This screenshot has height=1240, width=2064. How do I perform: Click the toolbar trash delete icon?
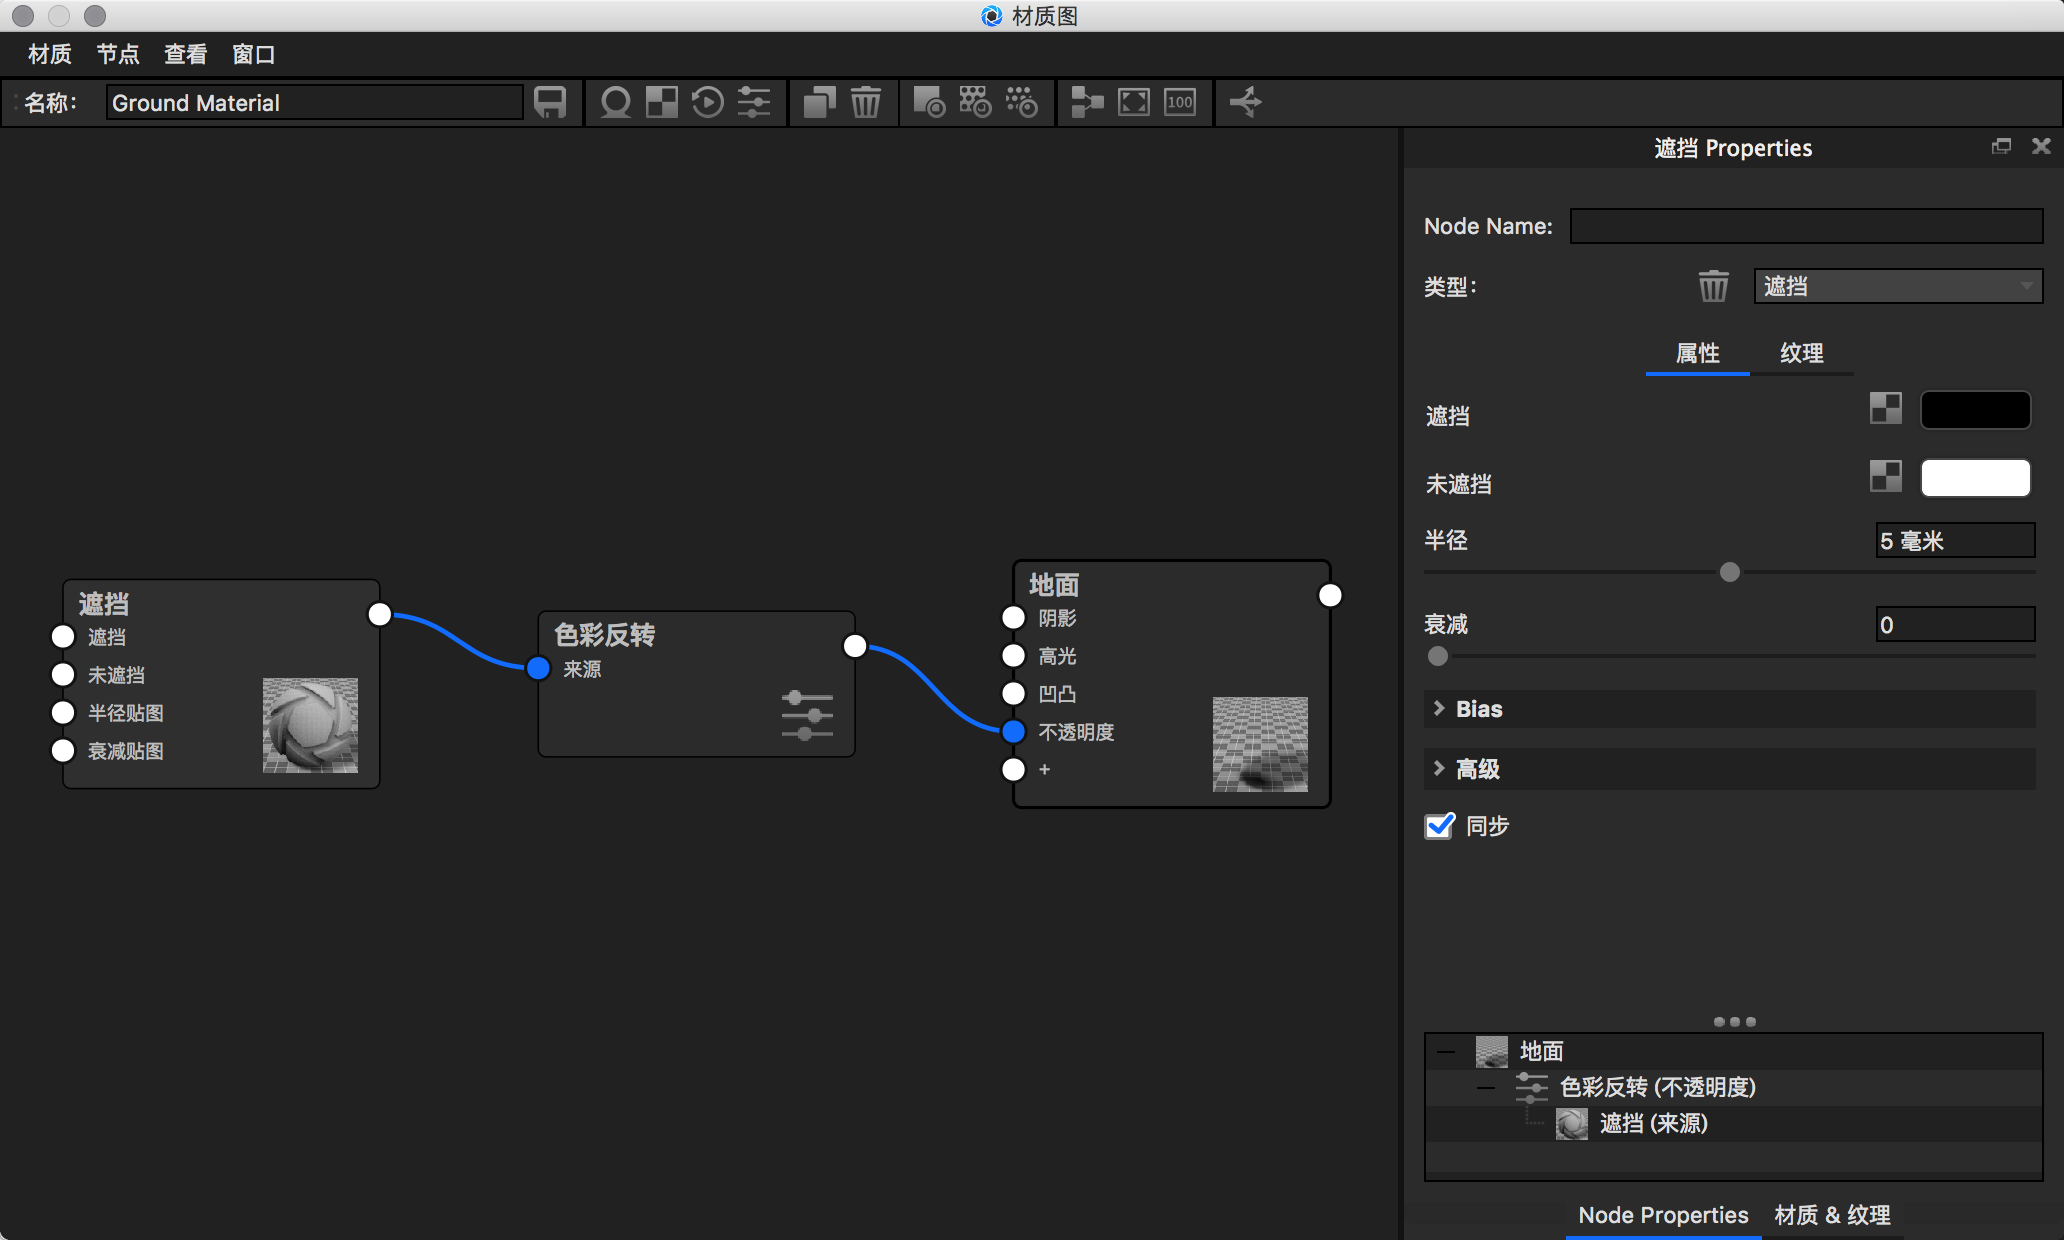pos(866,102)
